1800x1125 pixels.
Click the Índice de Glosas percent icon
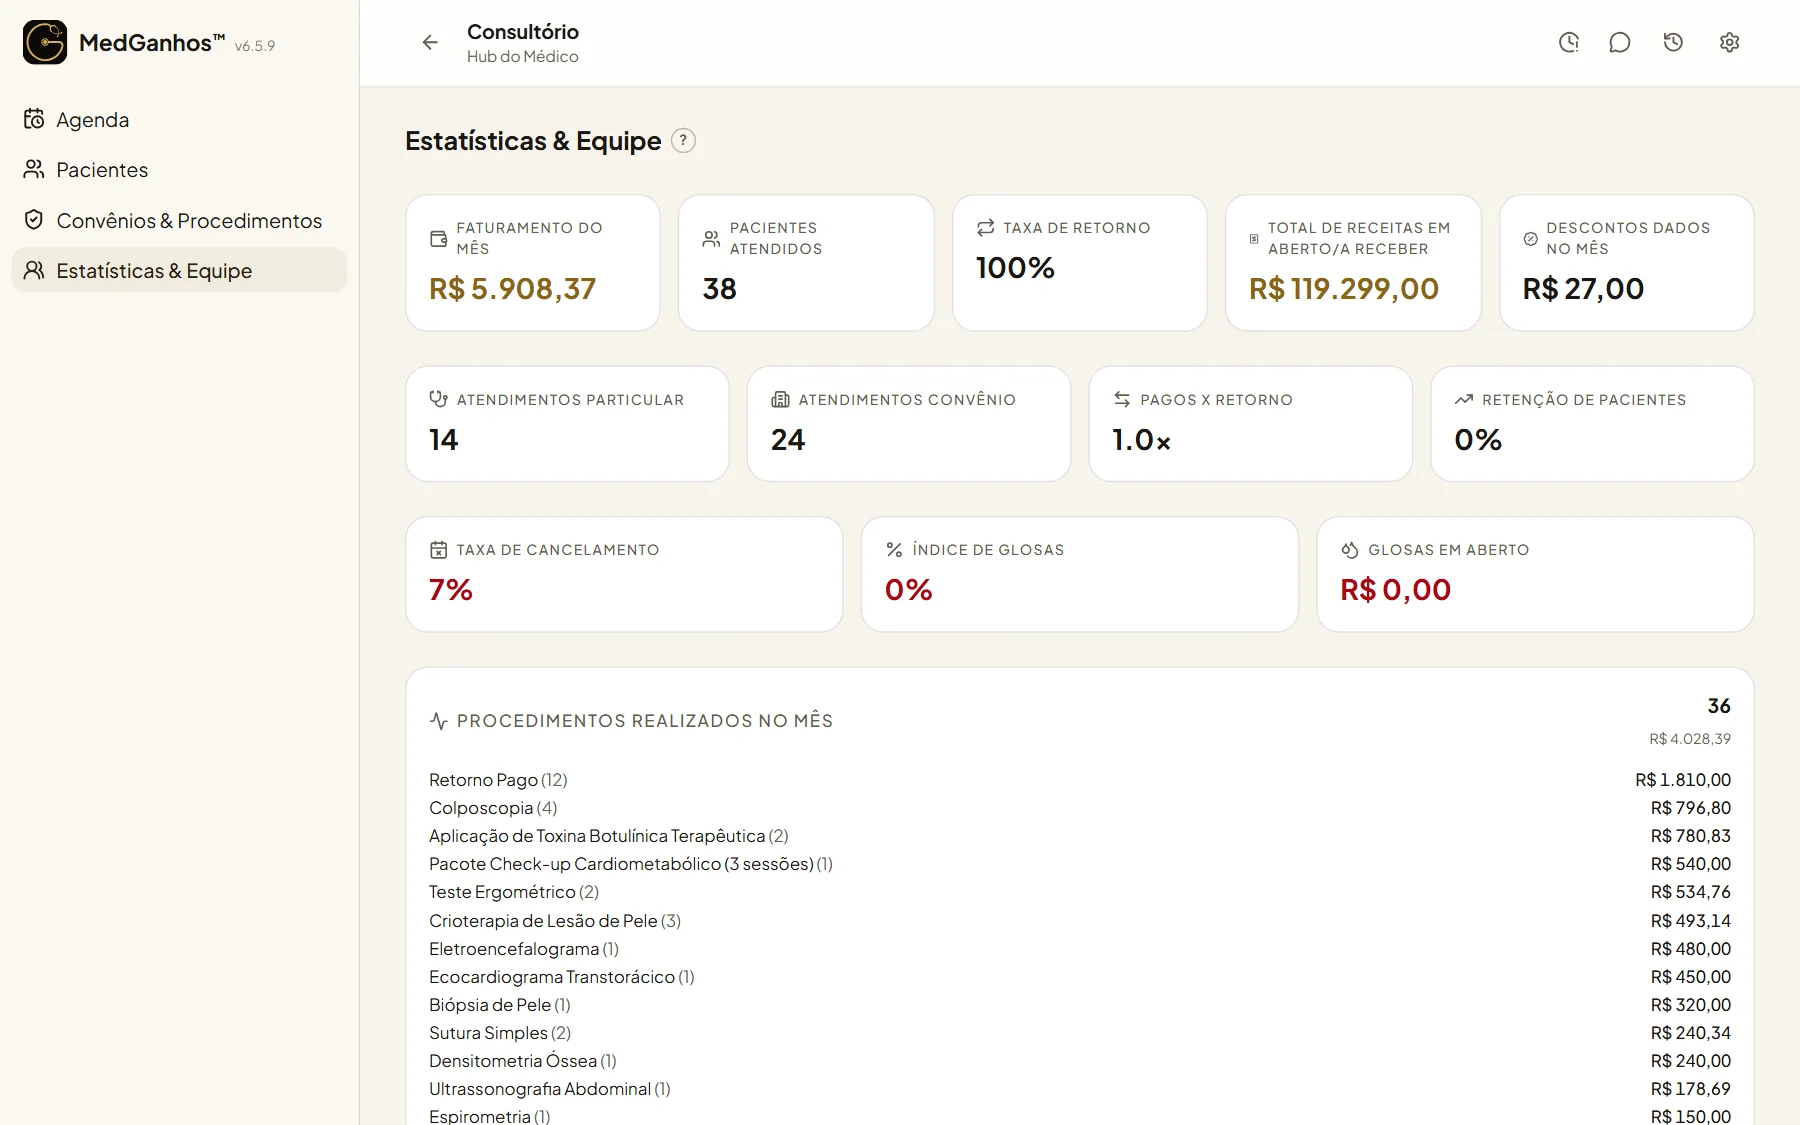(x=894, y=550)
